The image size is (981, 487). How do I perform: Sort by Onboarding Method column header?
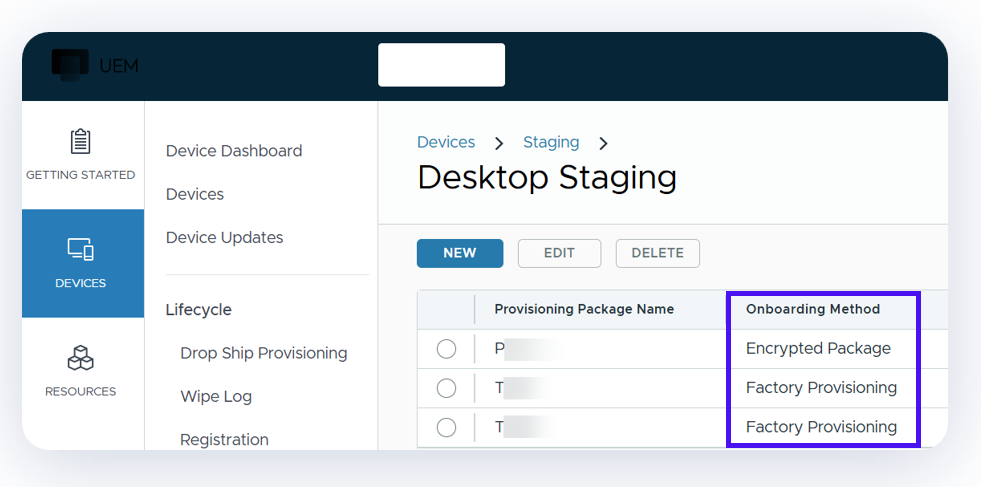pos(812,309)
